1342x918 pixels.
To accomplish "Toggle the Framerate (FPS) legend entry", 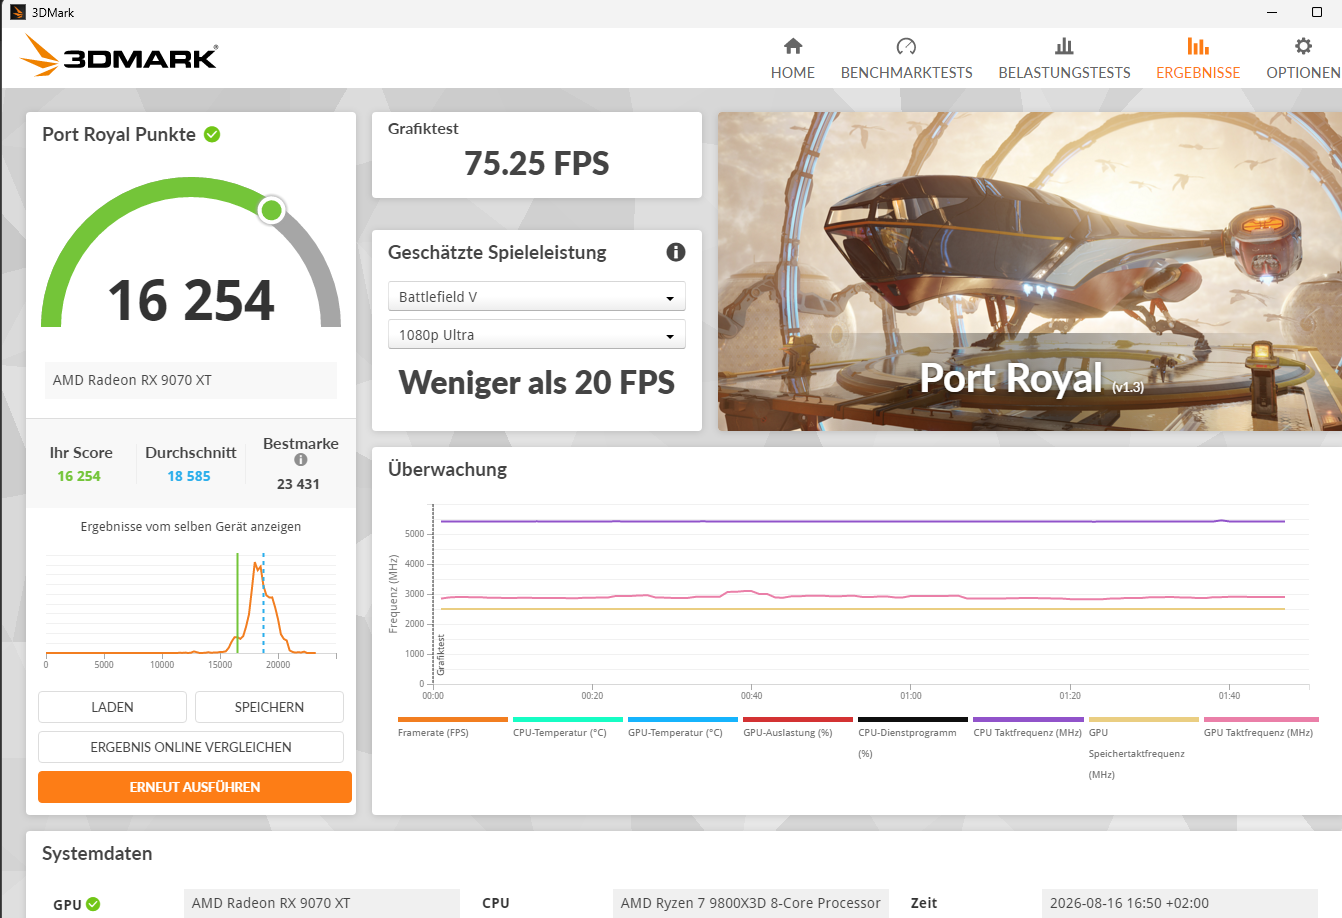I will [x=453, y=729].
